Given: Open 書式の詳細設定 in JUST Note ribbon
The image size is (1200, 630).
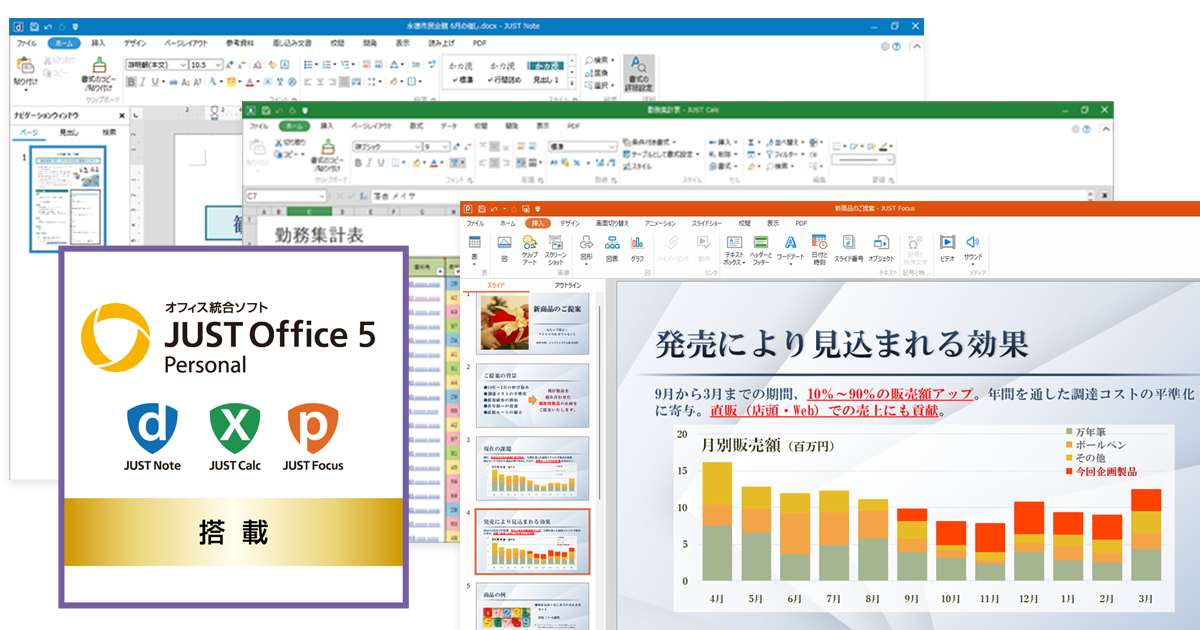Looking at the screenshot, I should tap(639, 73).
